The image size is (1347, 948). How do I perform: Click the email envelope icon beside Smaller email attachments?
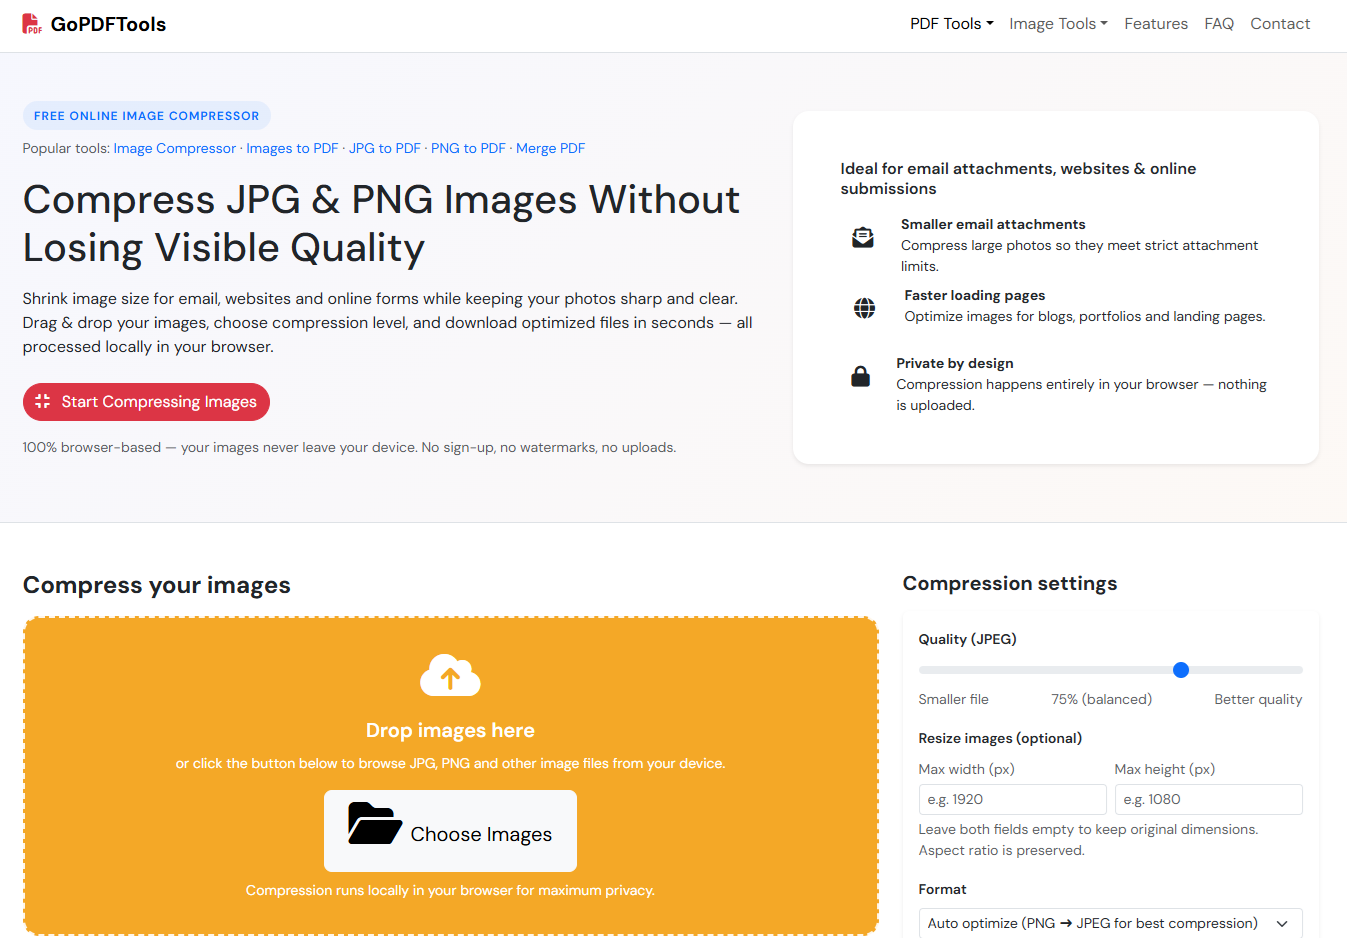click(862, 237)
